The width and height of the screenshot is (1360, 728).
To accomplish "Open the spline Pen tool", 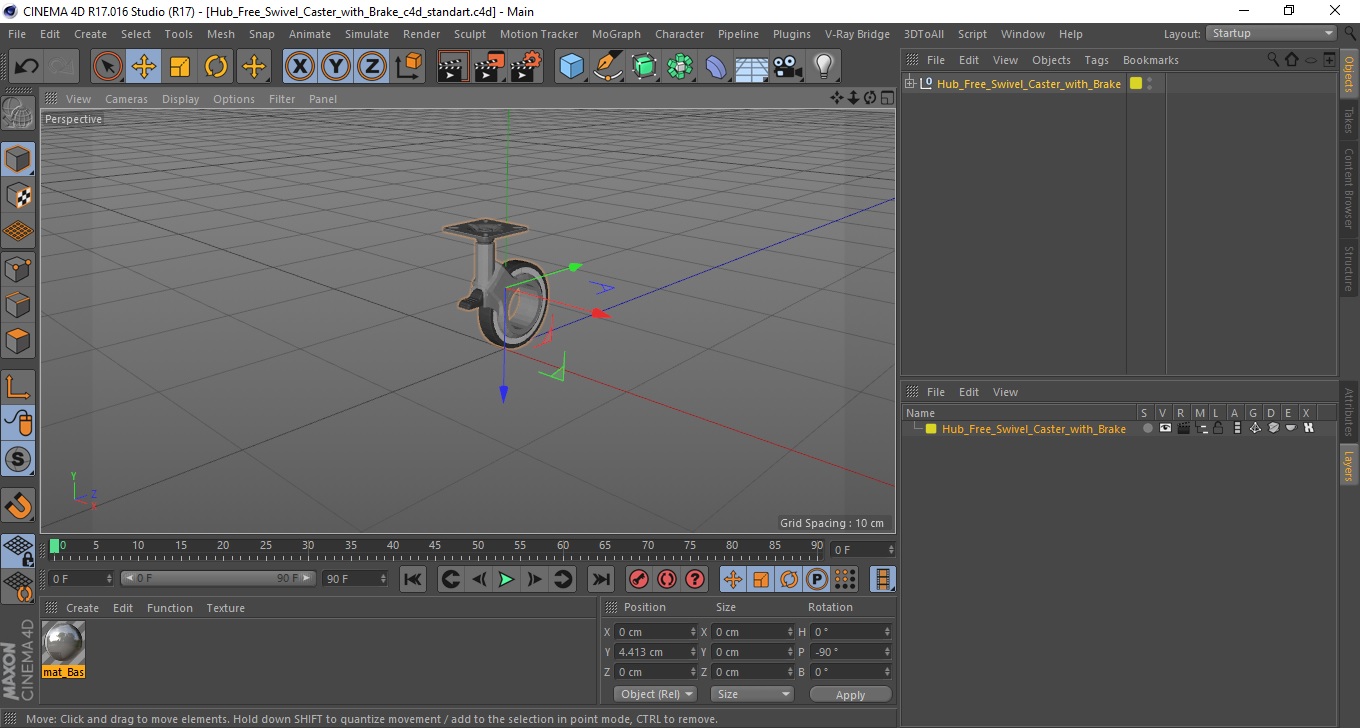I will 608,67.
